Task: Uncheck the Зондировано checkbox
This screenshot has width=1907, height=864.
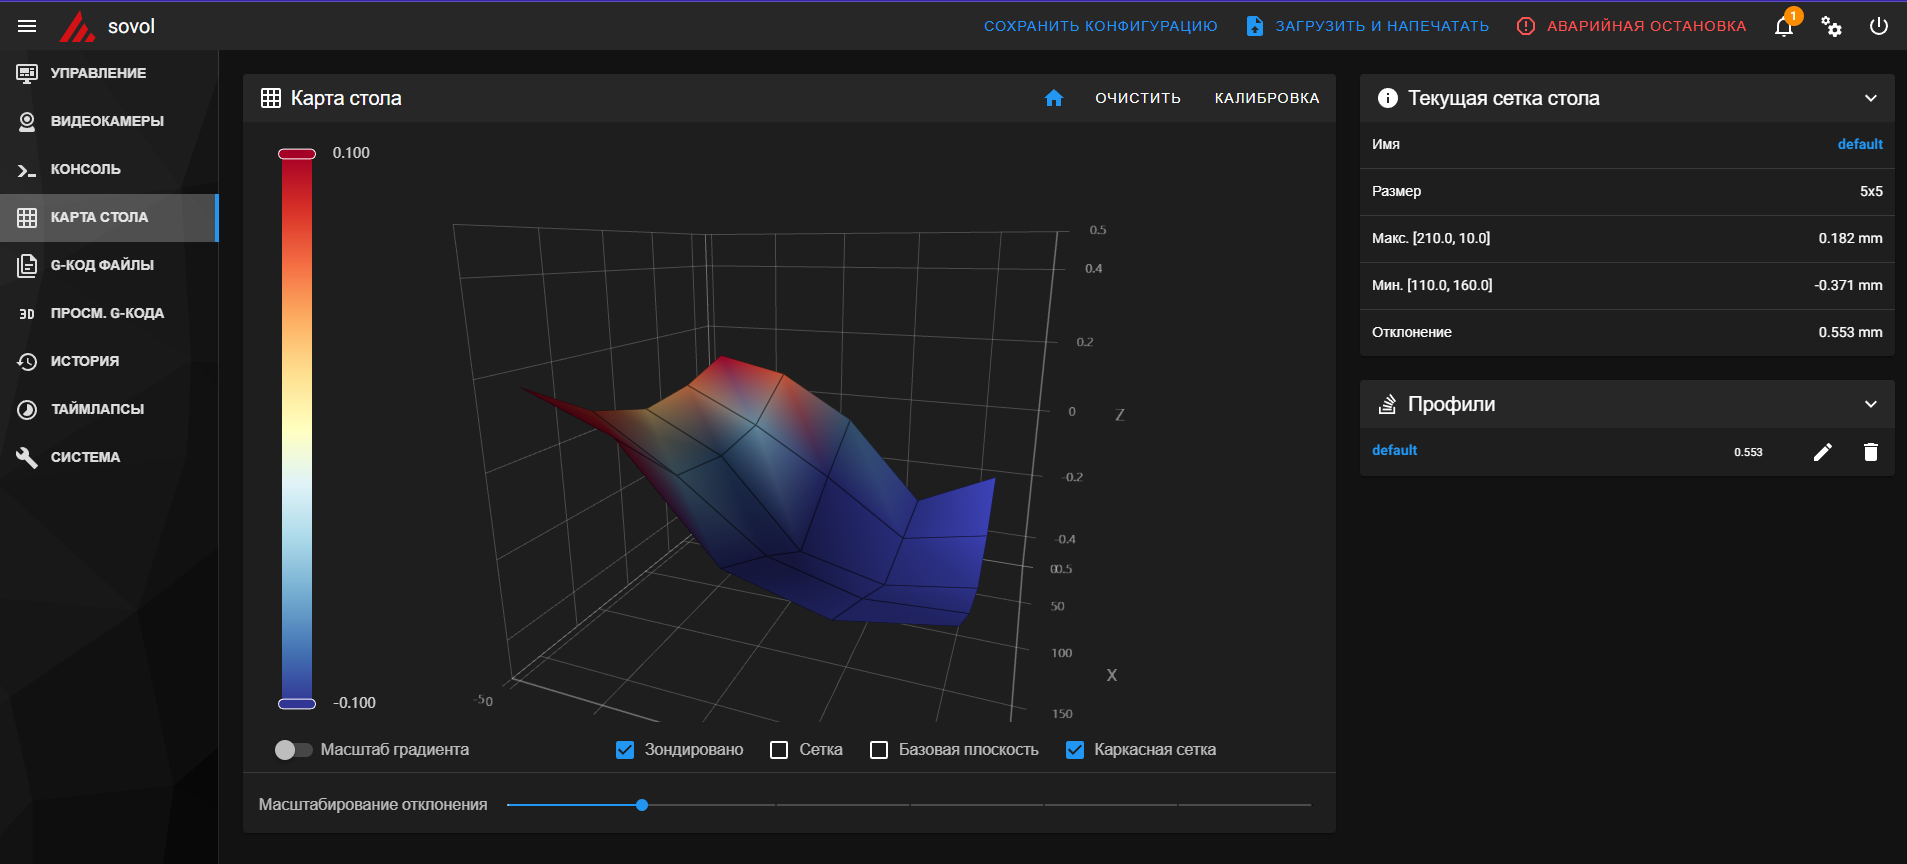Action: tap(625, 750)
